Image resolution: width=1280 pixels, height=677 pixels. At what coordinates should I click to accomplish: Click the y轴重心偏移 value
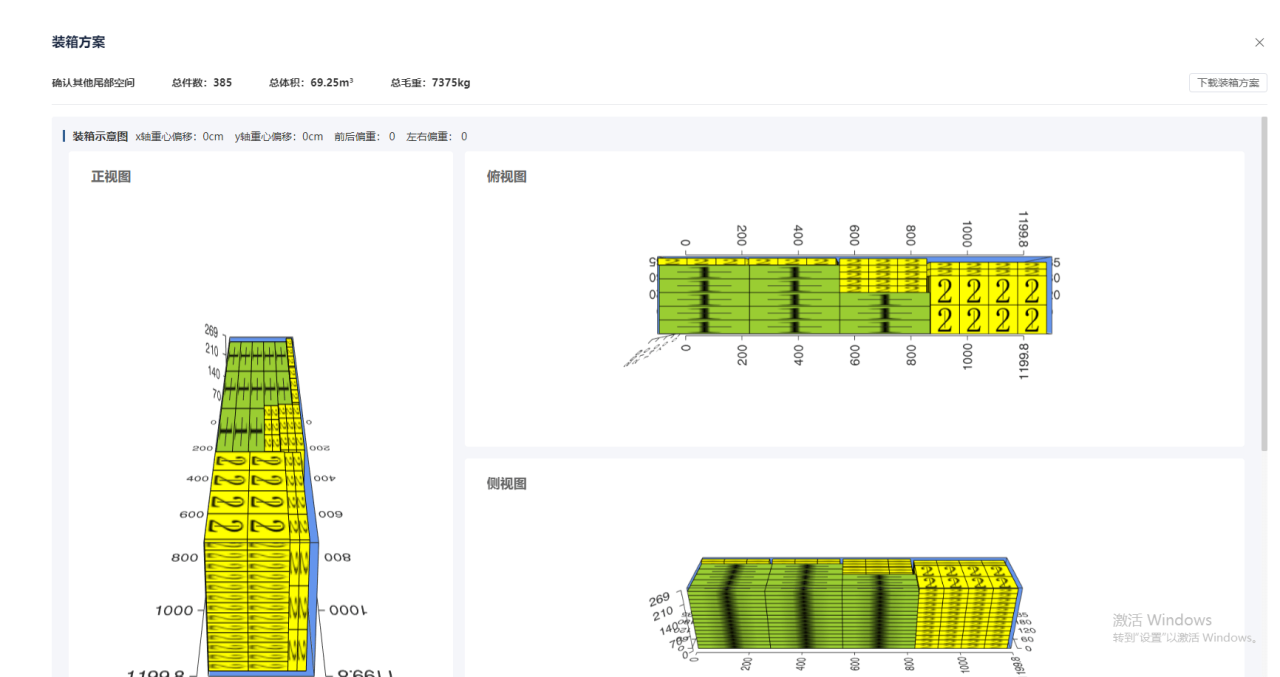point(279,137)
